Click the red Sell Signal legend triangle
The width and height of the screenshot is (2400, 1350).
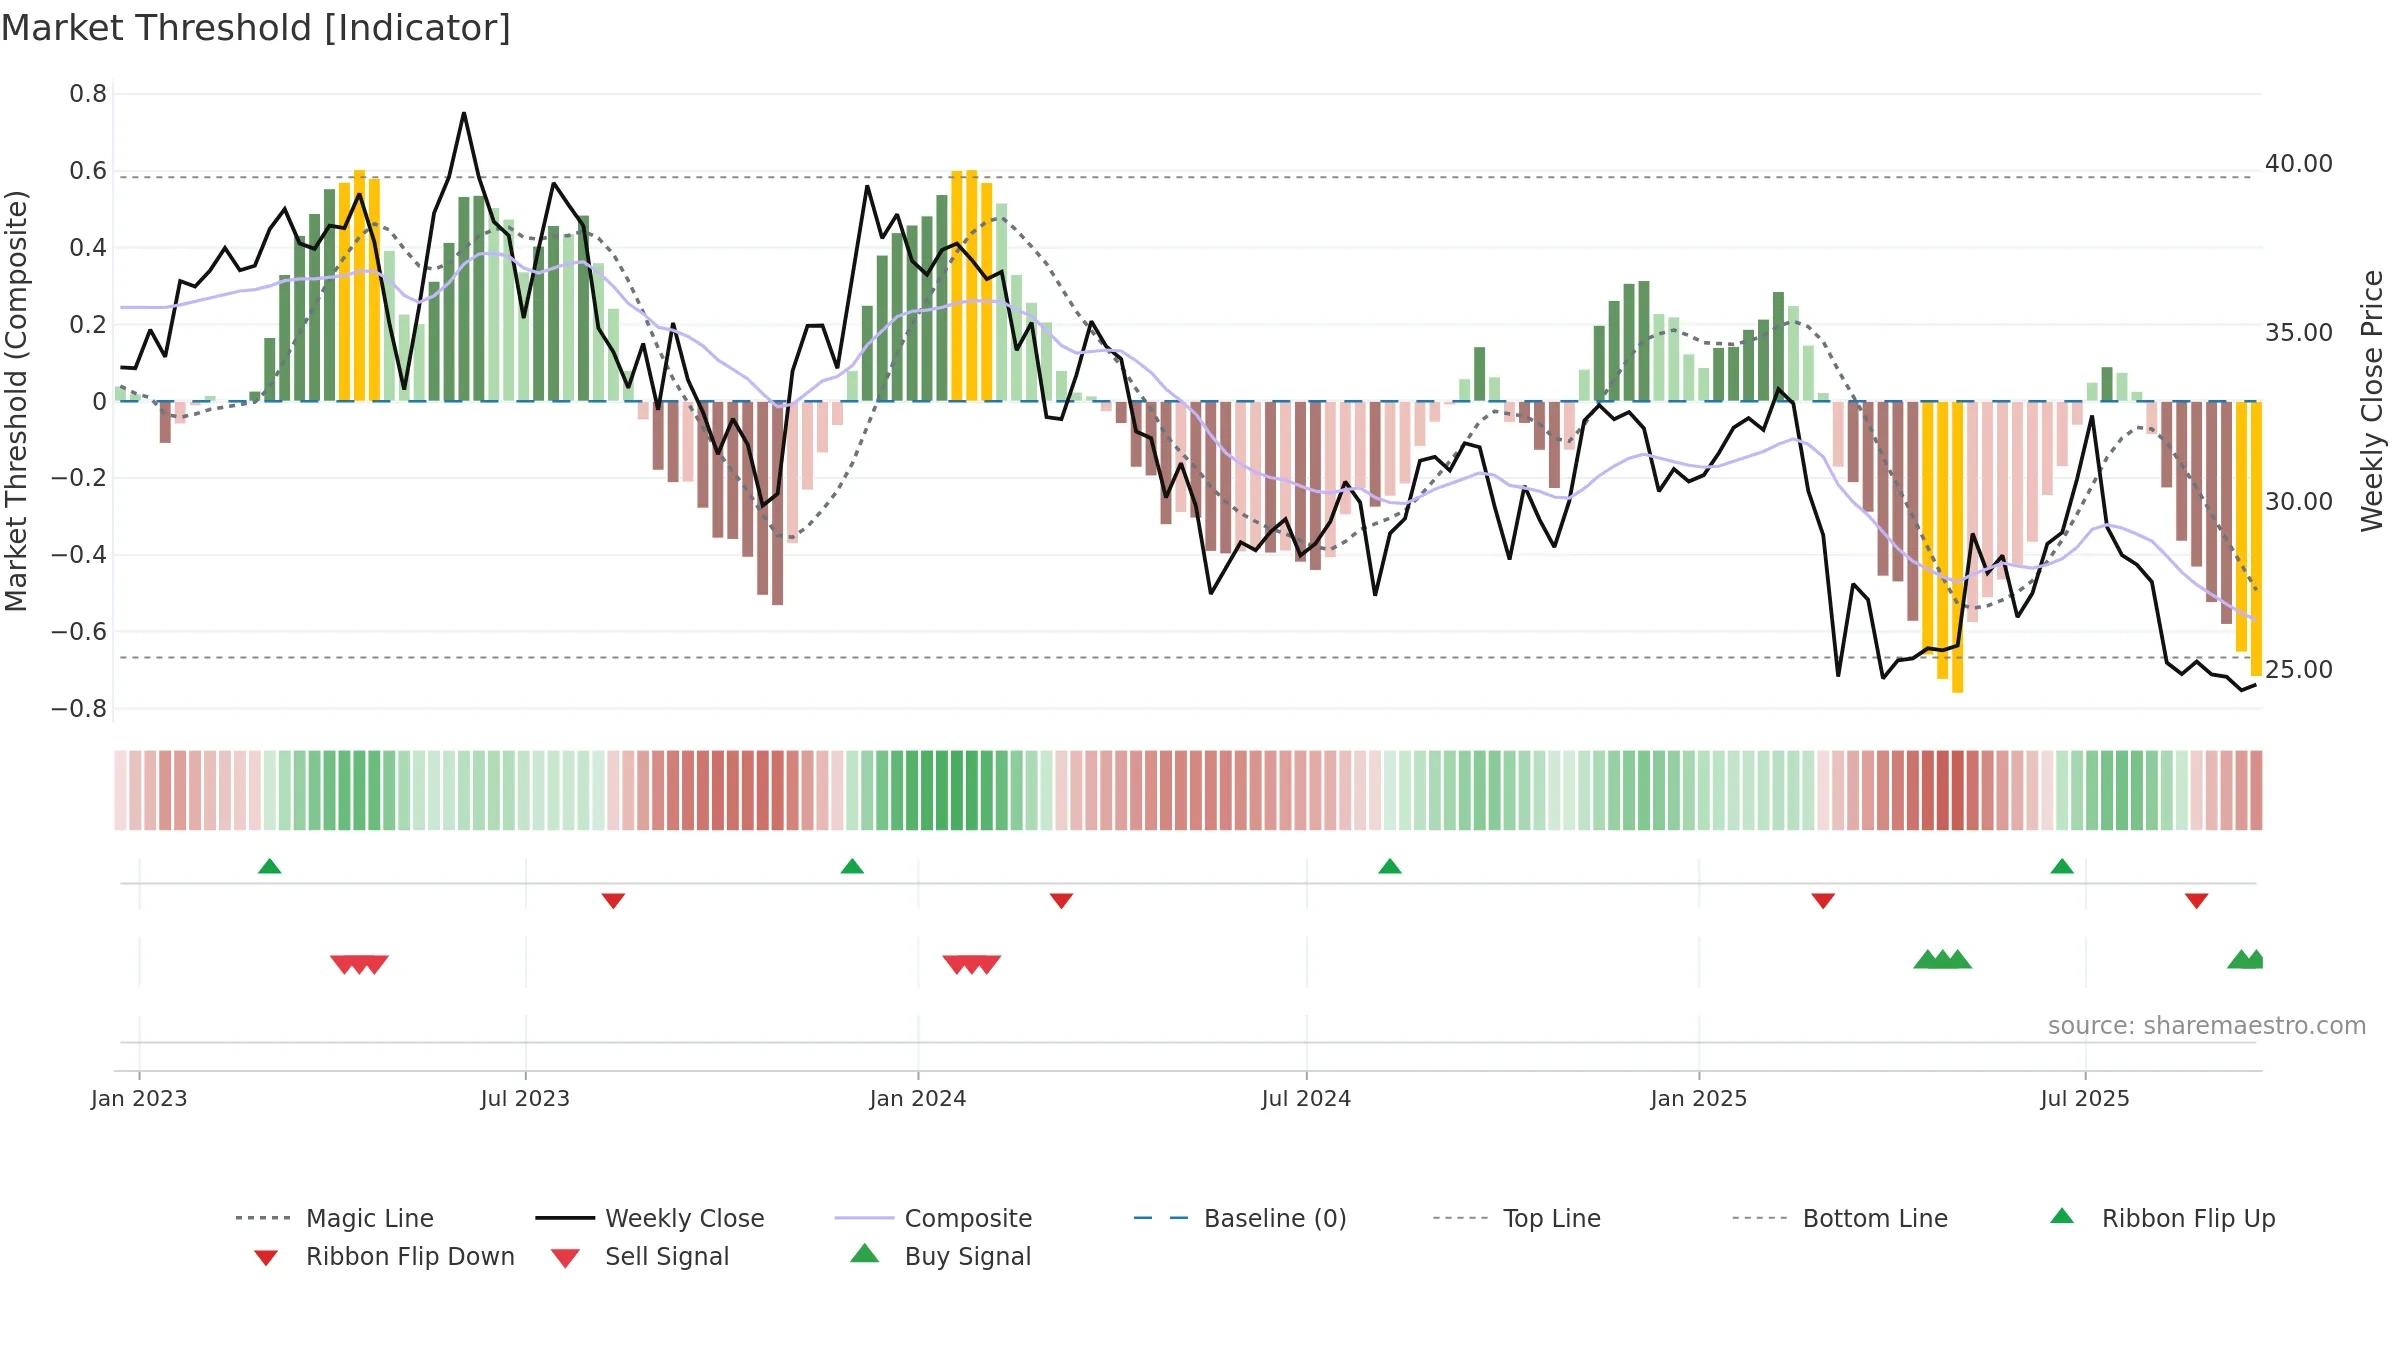click(565, 1258)
